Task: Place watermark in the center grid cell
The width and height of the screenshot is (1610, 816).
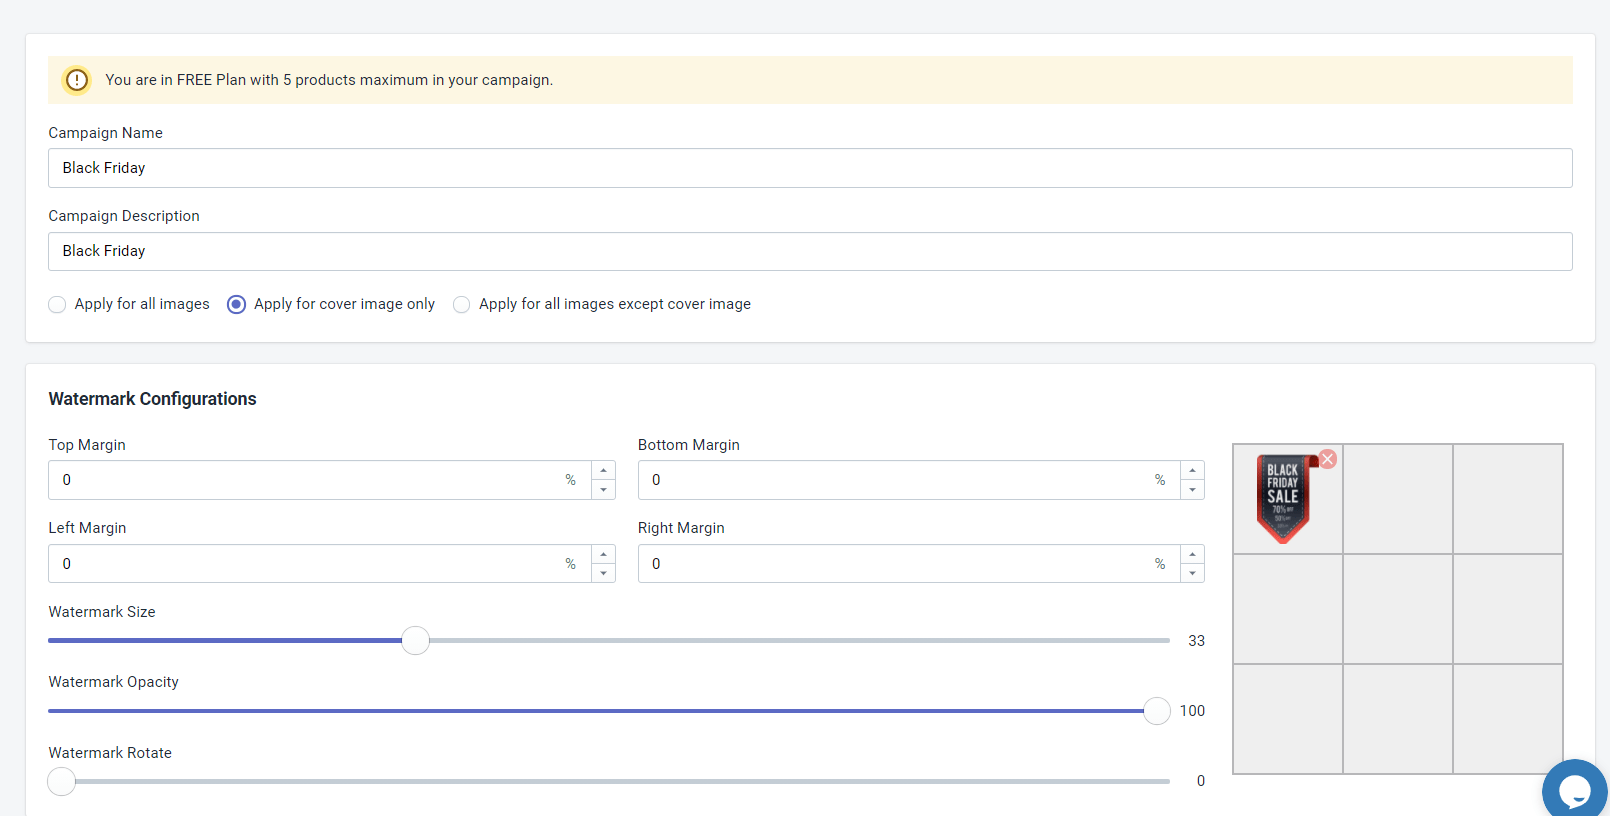Action: 1398,609
